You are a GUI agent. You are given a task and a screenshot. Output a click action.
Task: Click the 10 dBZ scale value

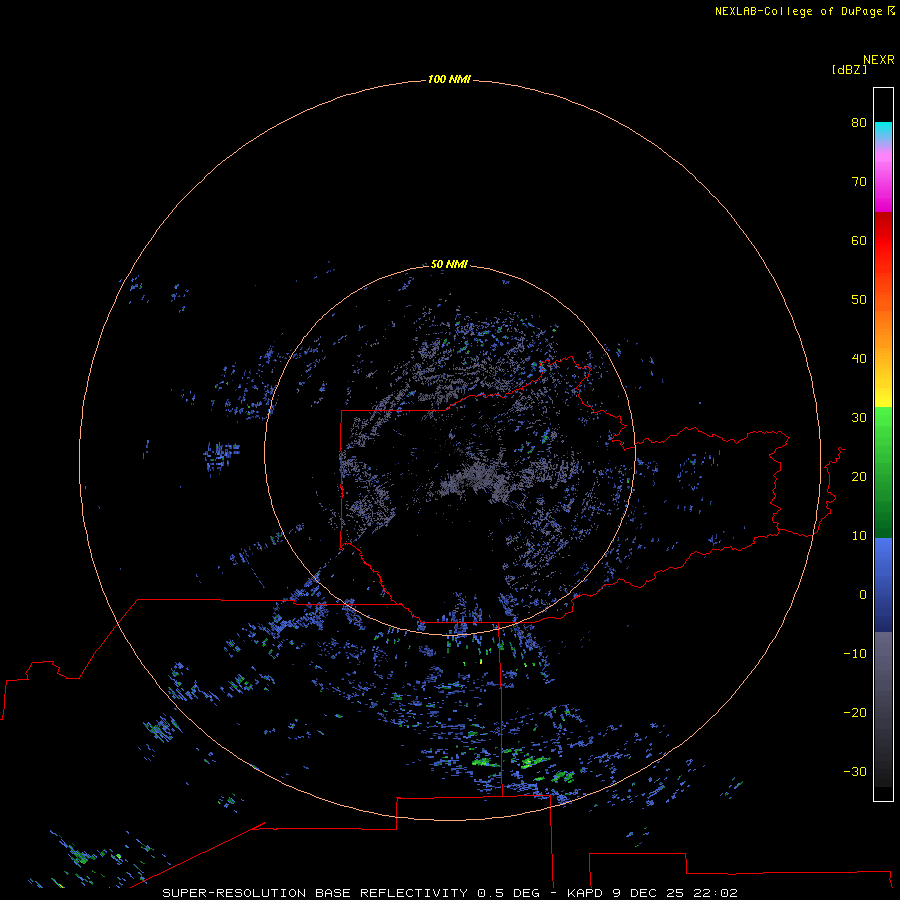tap(859, 536)
